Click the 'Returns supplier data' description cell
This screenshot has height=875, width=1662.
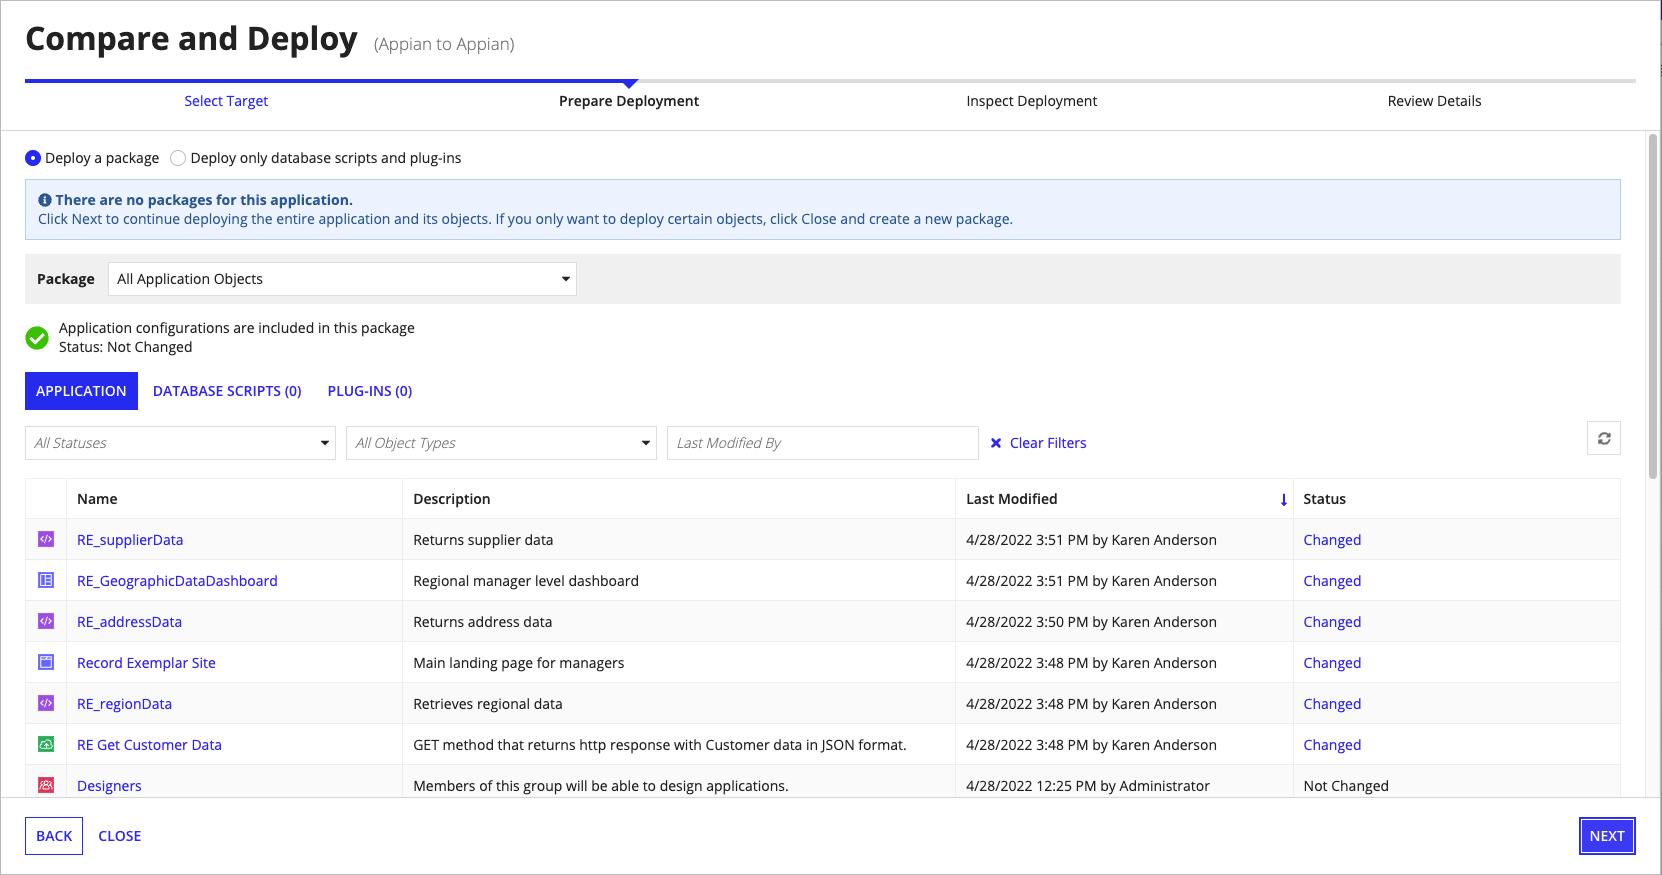483,540
